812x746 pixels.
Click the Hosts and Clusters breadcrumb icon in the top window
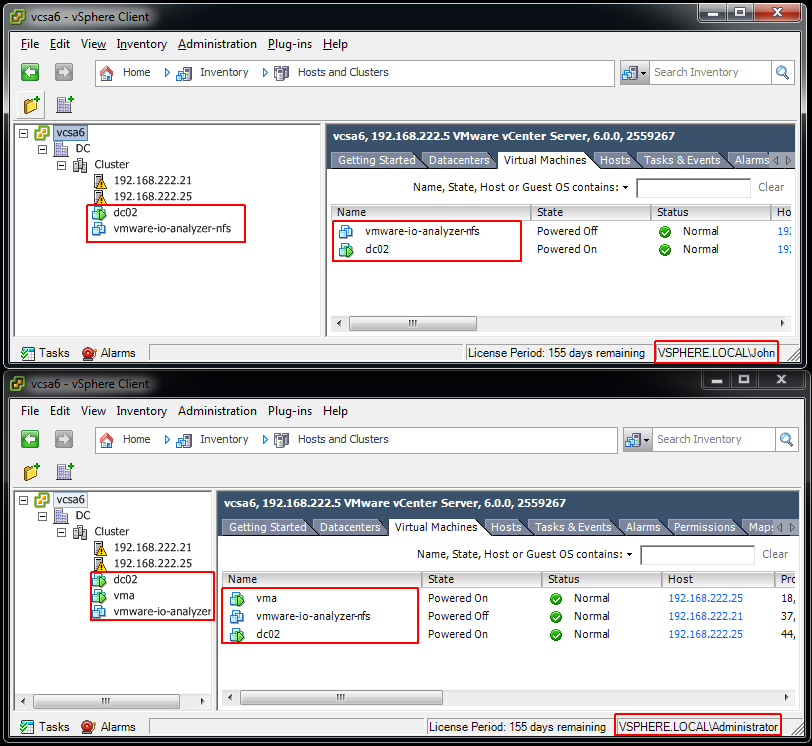point(281,73)
